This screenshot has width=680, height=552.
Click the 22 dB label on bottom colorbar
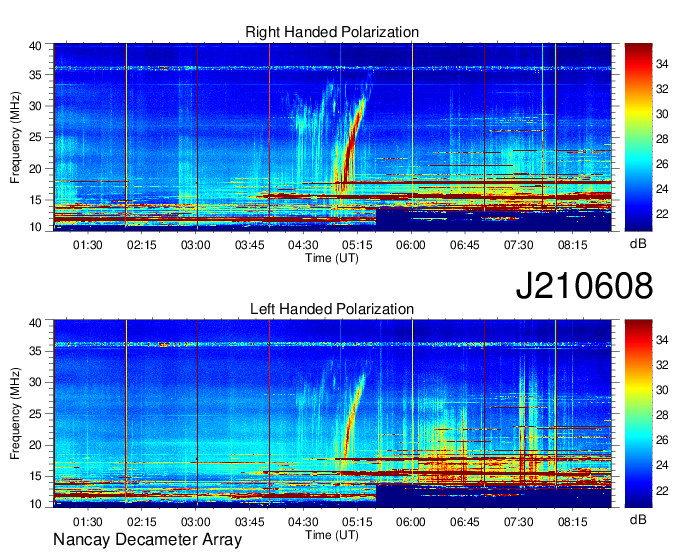coord(662,490)
